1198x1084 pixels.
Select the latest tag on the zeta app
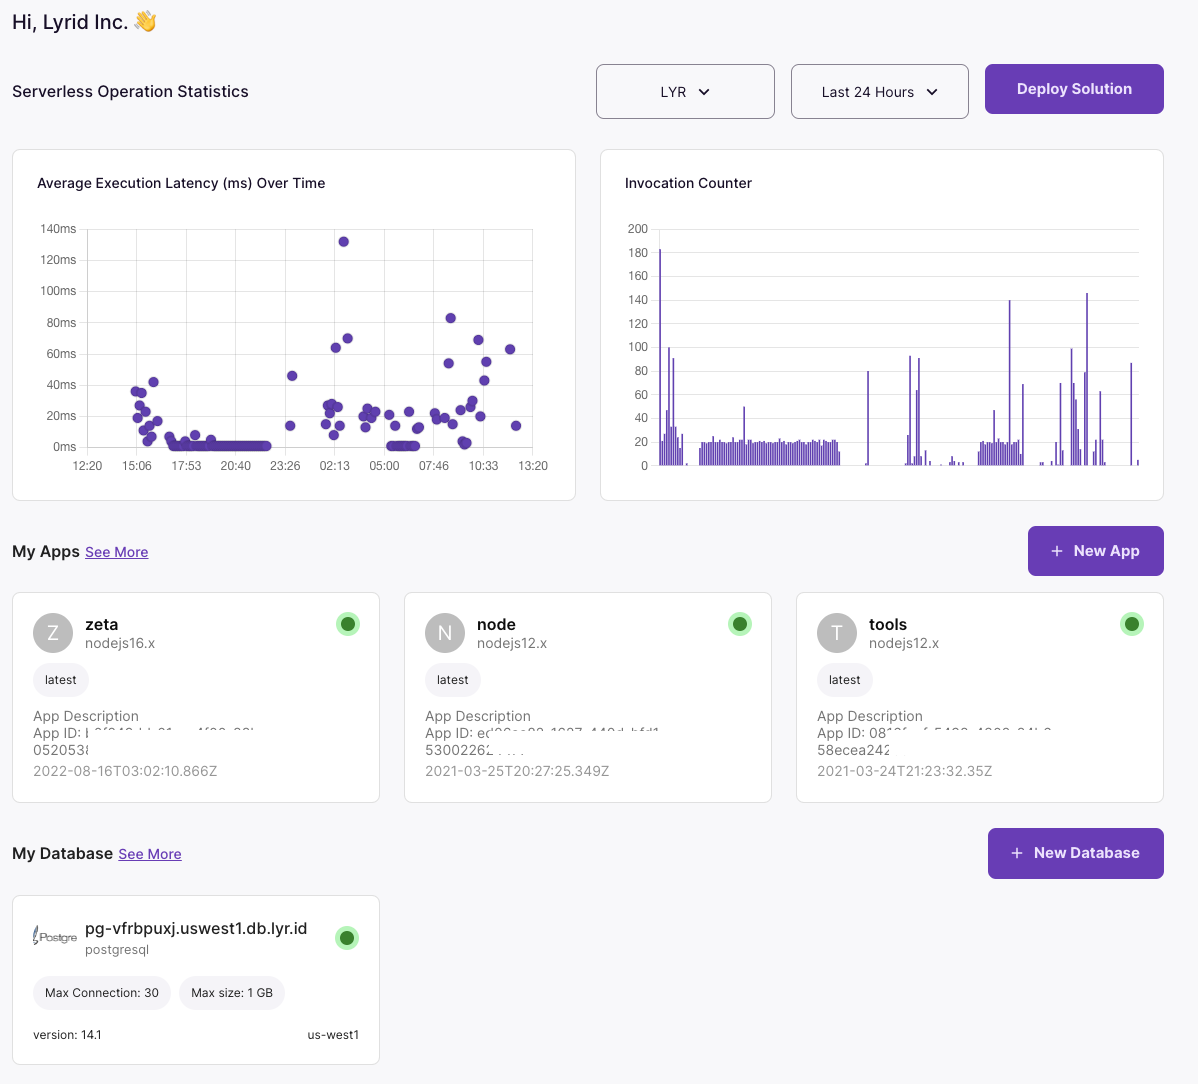61,680
